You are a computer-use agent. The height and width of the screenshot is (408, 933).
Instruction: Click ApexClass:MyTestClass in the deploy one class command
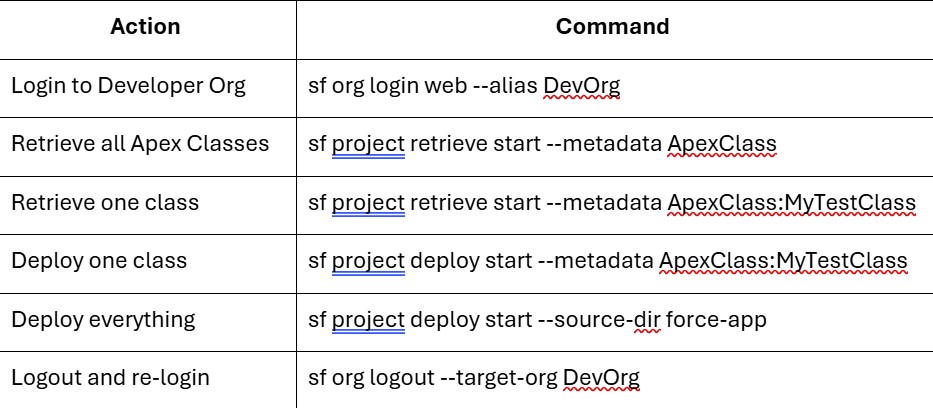[782, 260]
